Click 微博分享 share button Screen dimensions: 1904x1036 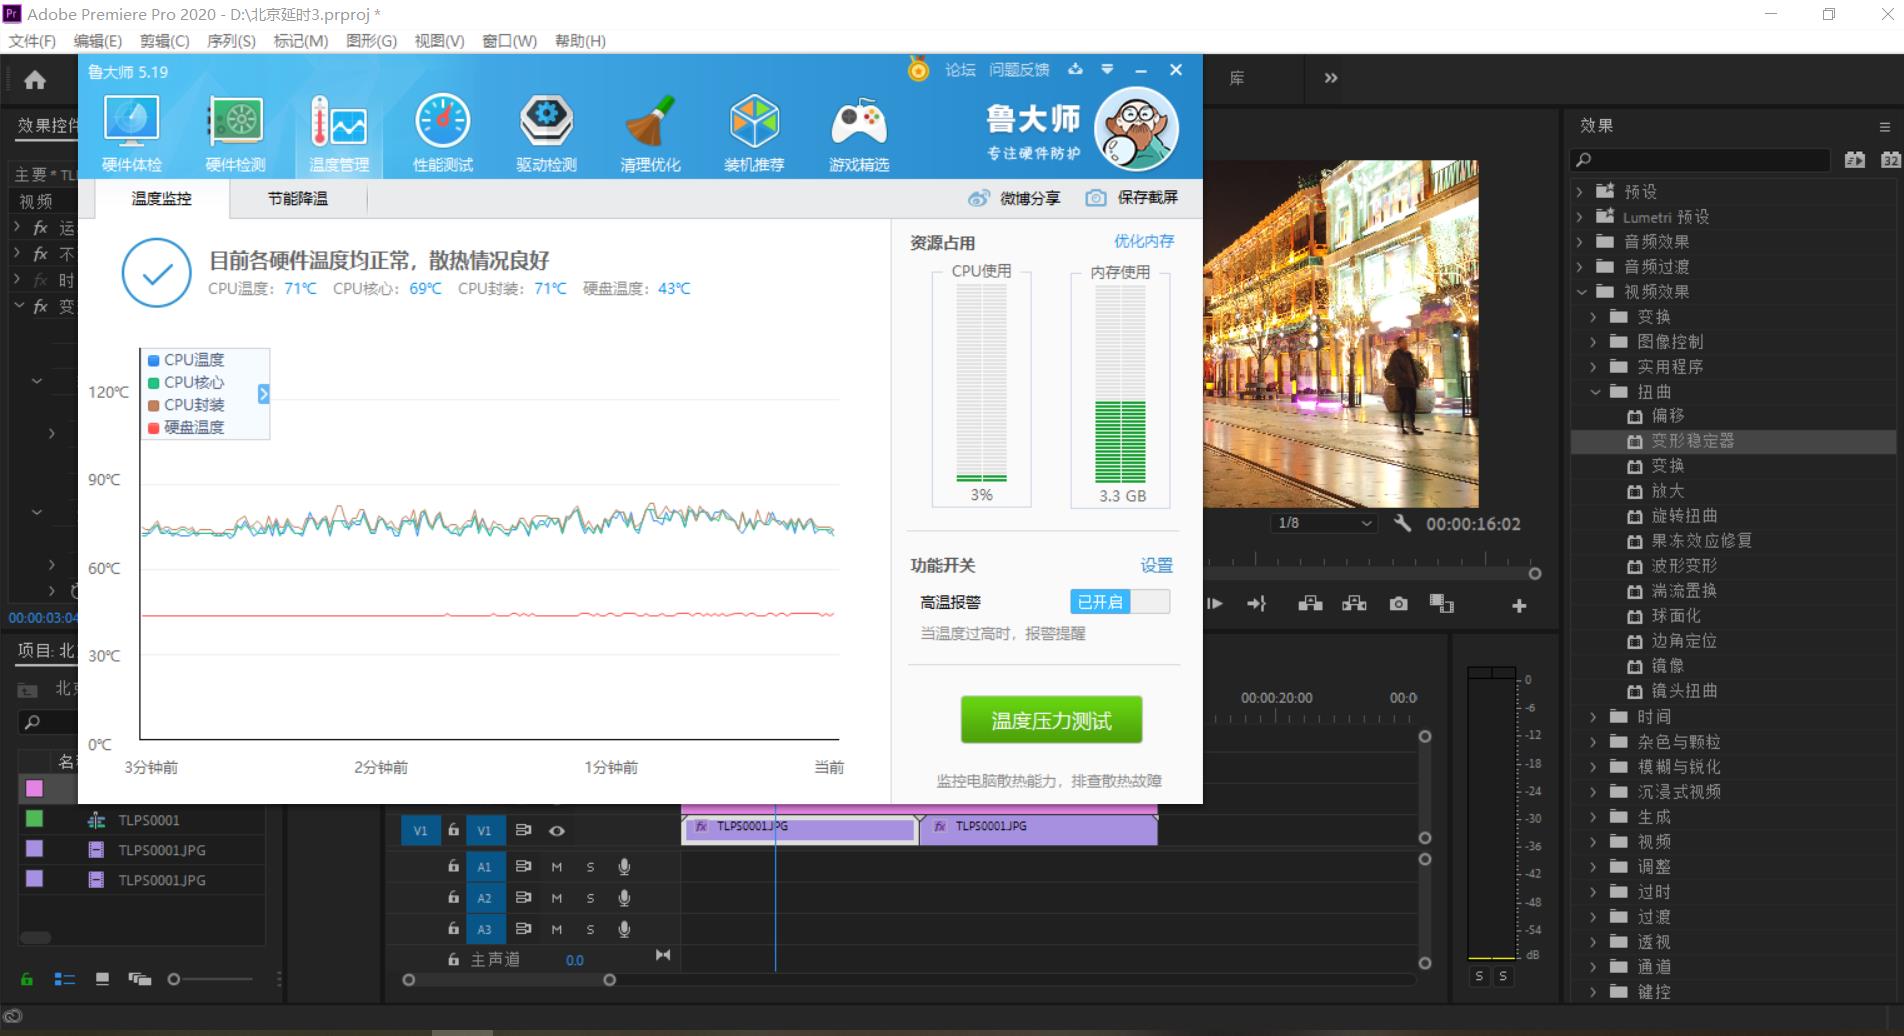tap(1014, 198)
